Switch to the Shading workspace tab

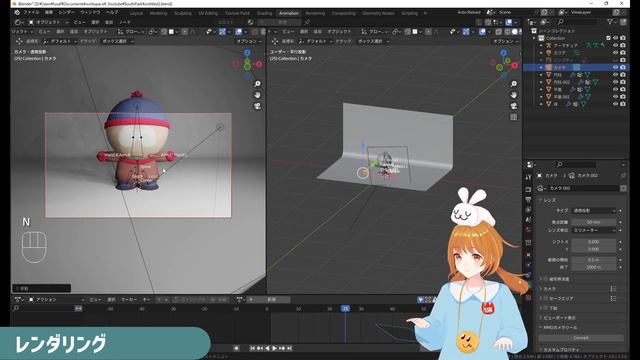pyautogui.click(x=264, y=13)
